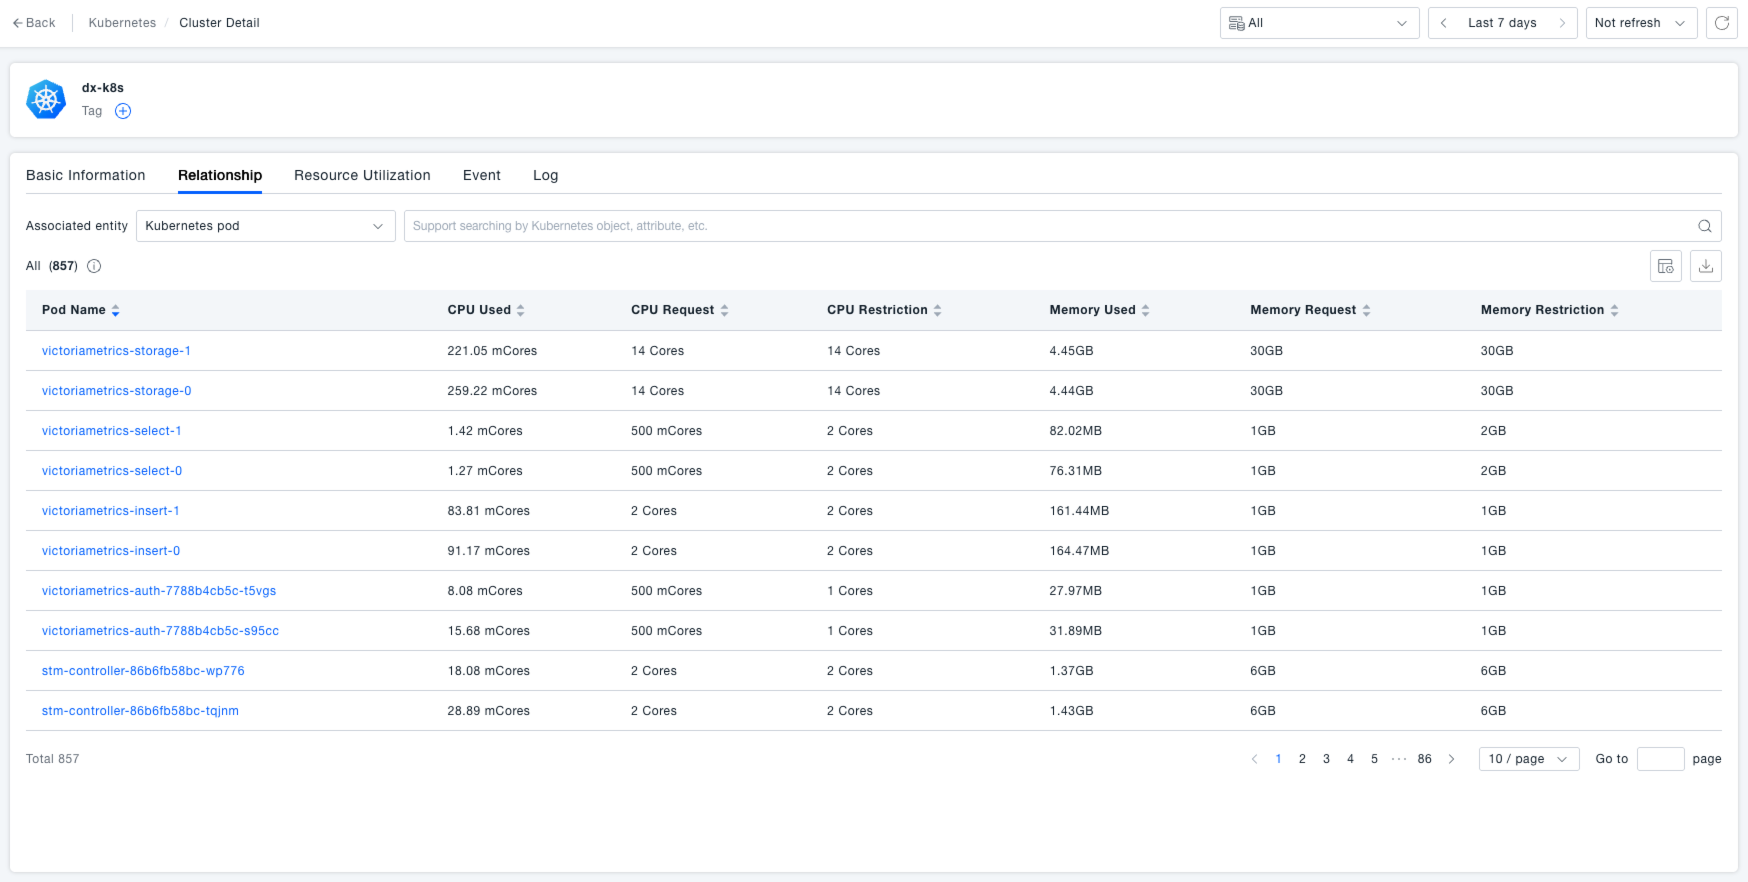Open the Not refresh interval dropdown
1748x882 pixels.
(1640, 23)
